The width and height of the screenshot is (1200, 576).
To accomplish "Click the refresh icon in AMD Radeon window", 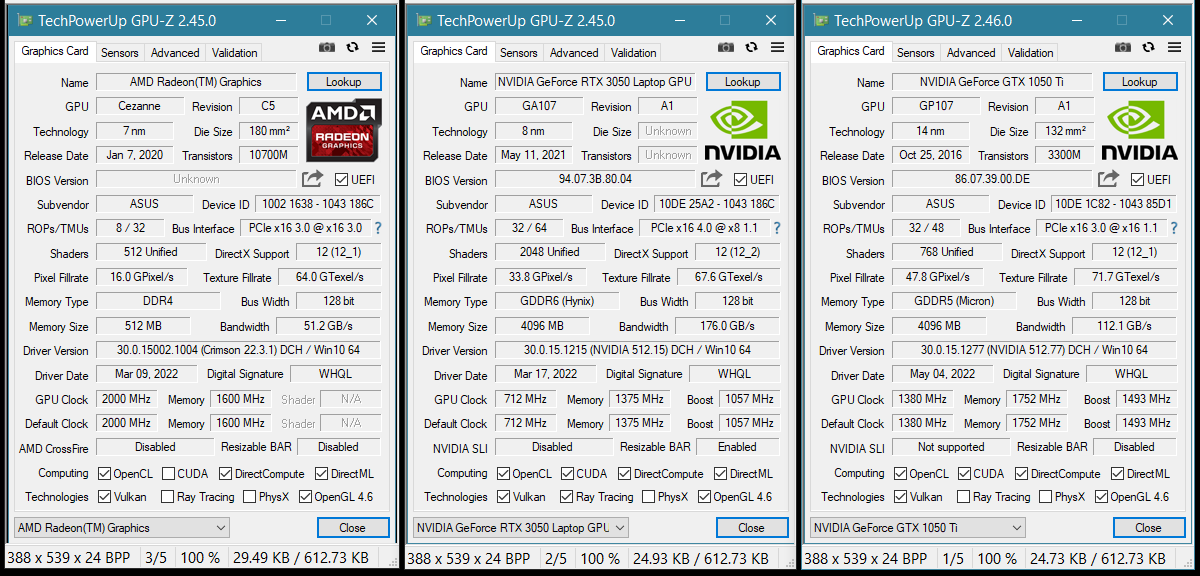I will (353, 48).
